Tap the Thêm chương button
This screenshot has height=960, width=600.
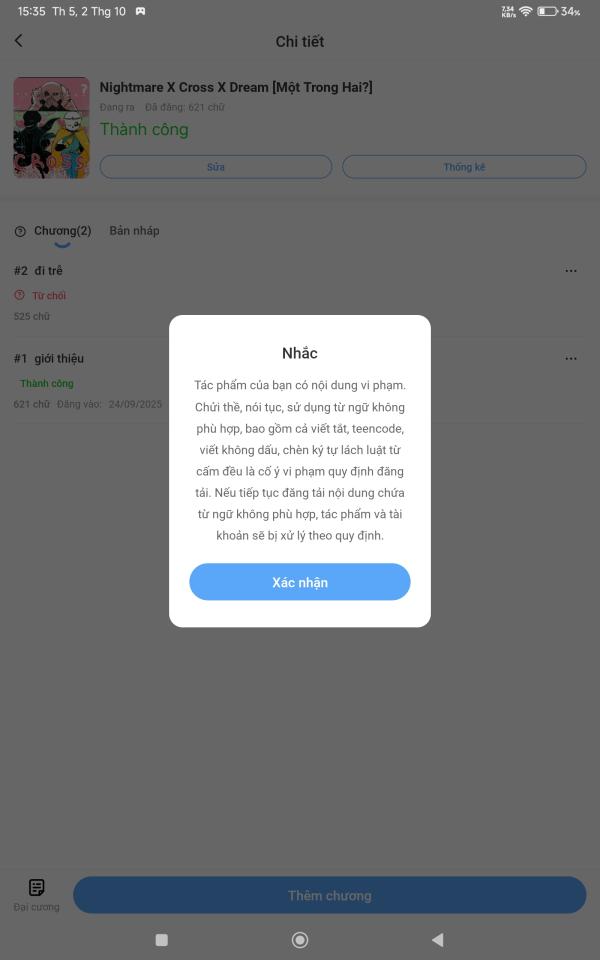pos(329,895)
